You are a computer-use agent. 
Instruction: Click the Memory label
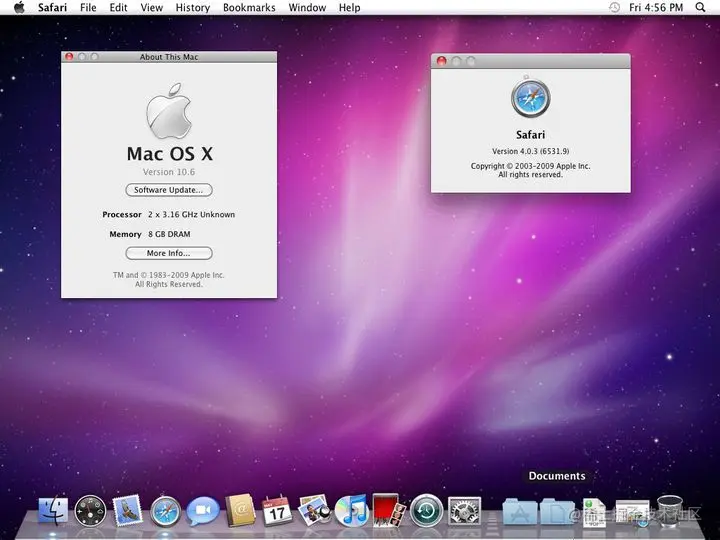(x=125, y=234)
